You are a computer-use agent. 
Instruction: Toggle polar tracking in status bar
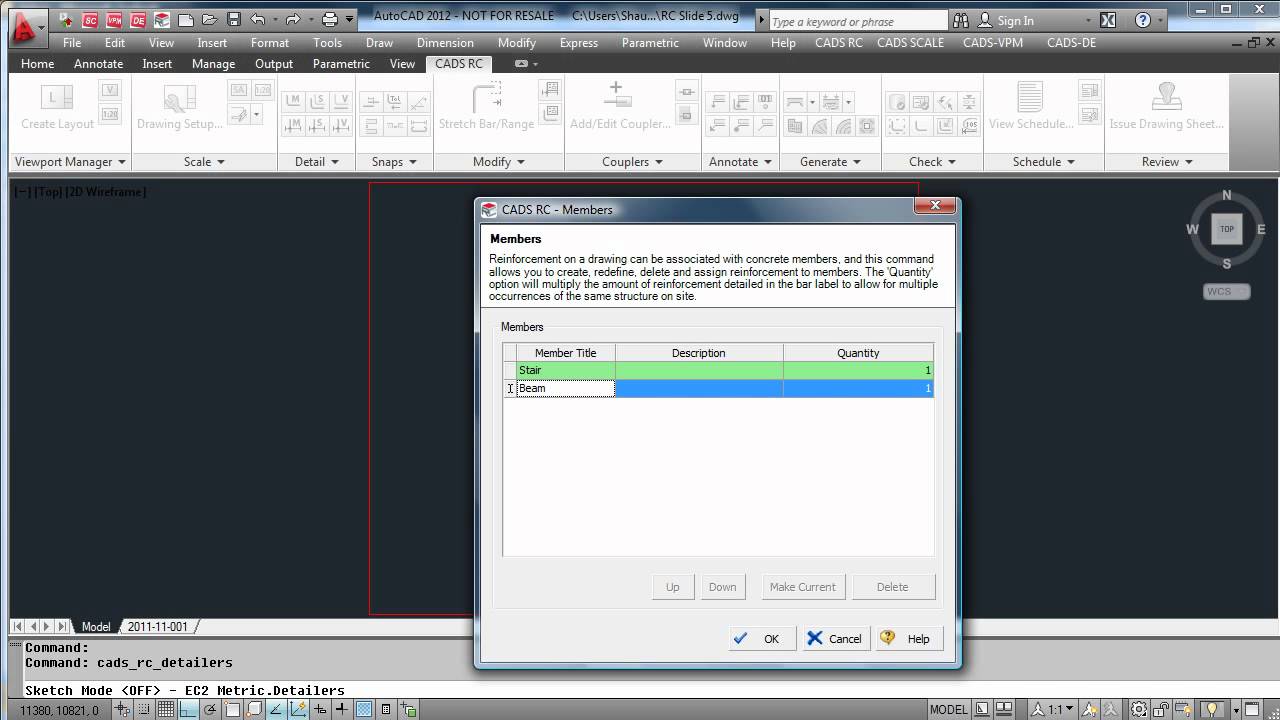click(210, 709)
